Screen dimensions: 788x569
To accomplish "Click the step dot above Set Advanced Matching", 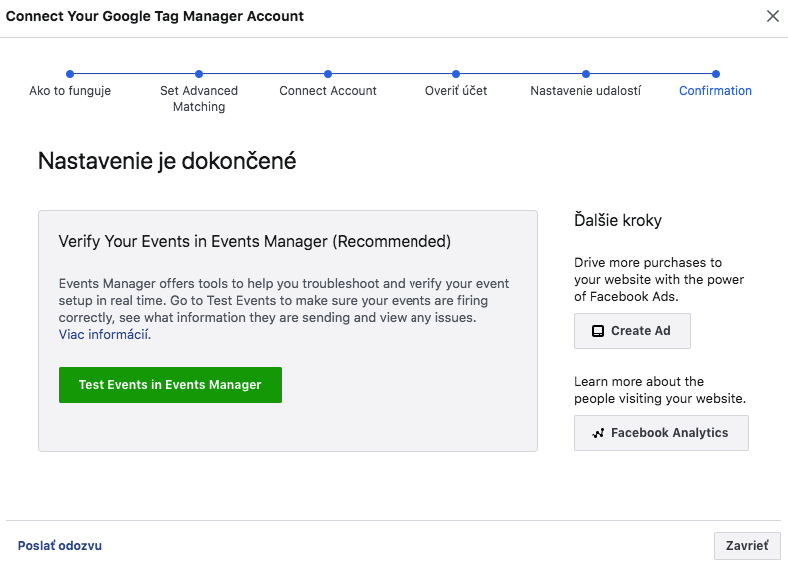I will (199, 74).
